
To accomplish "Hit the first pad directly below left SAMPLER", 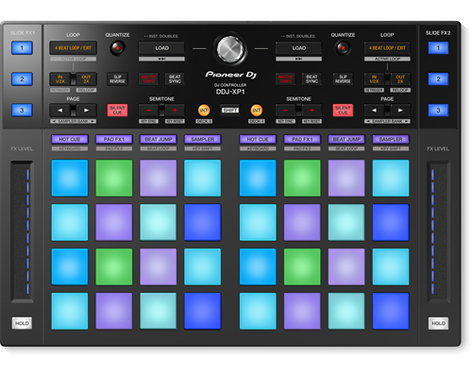I will pyautogui.click(x=203, y=178).
